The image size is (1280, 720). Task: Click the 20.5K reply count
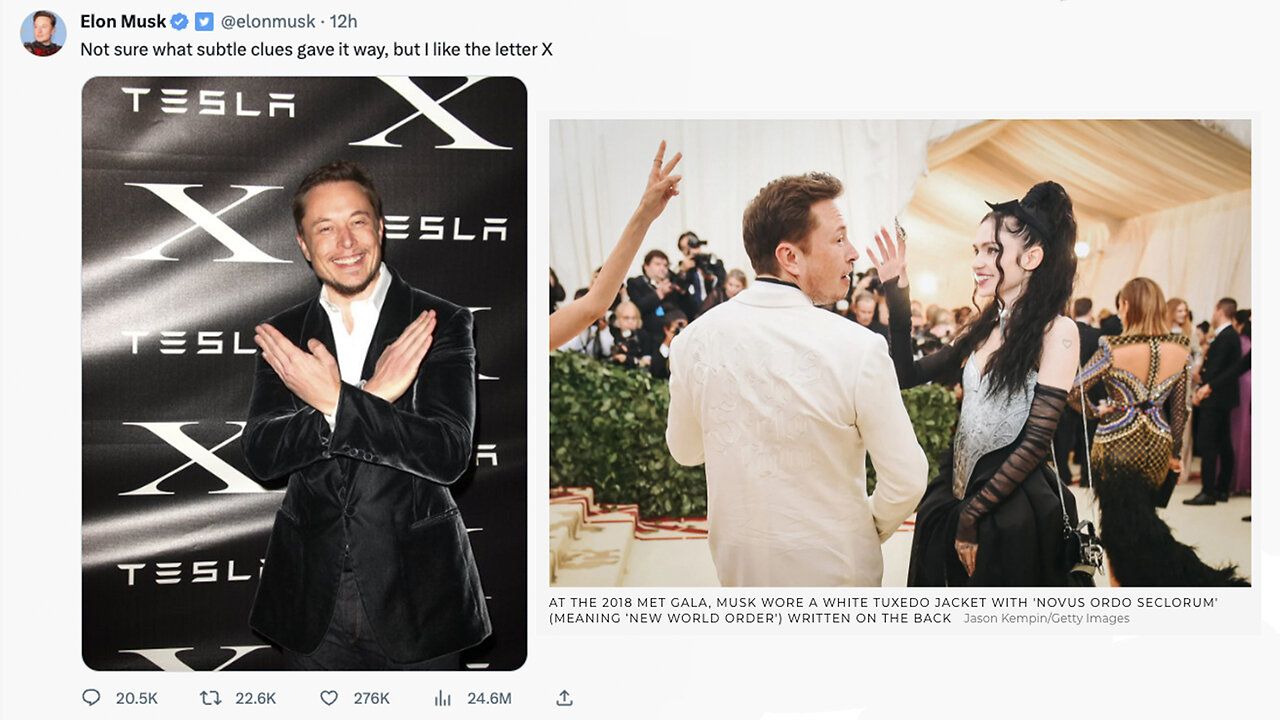point(136,698)
